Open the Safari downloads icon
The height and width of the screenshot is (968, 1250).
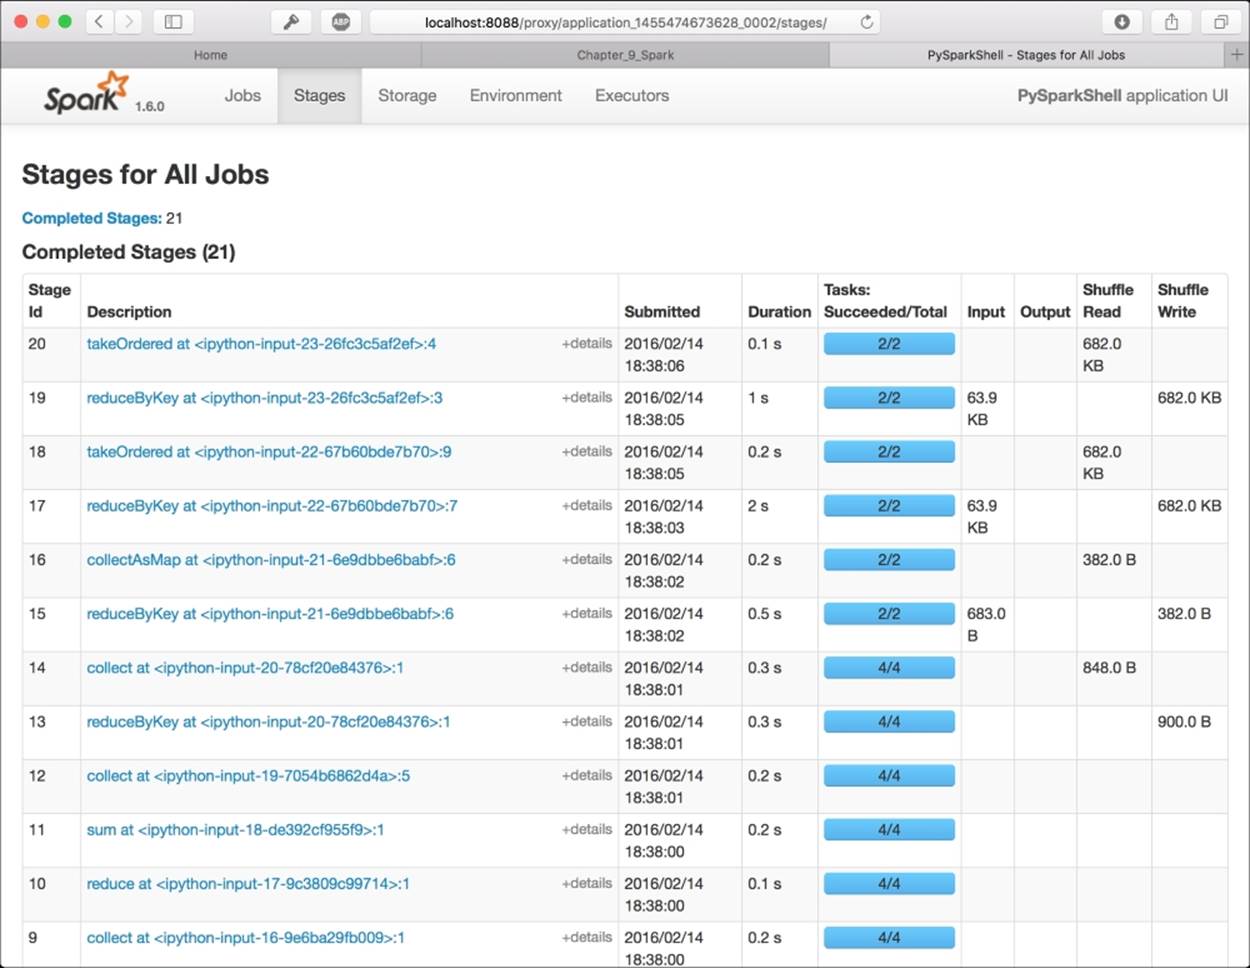1122,21
